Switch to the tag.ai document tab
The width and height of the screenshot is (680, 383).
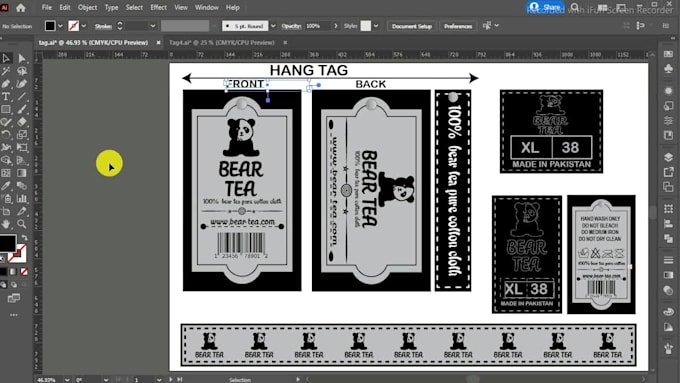click(x=93, y=43)
